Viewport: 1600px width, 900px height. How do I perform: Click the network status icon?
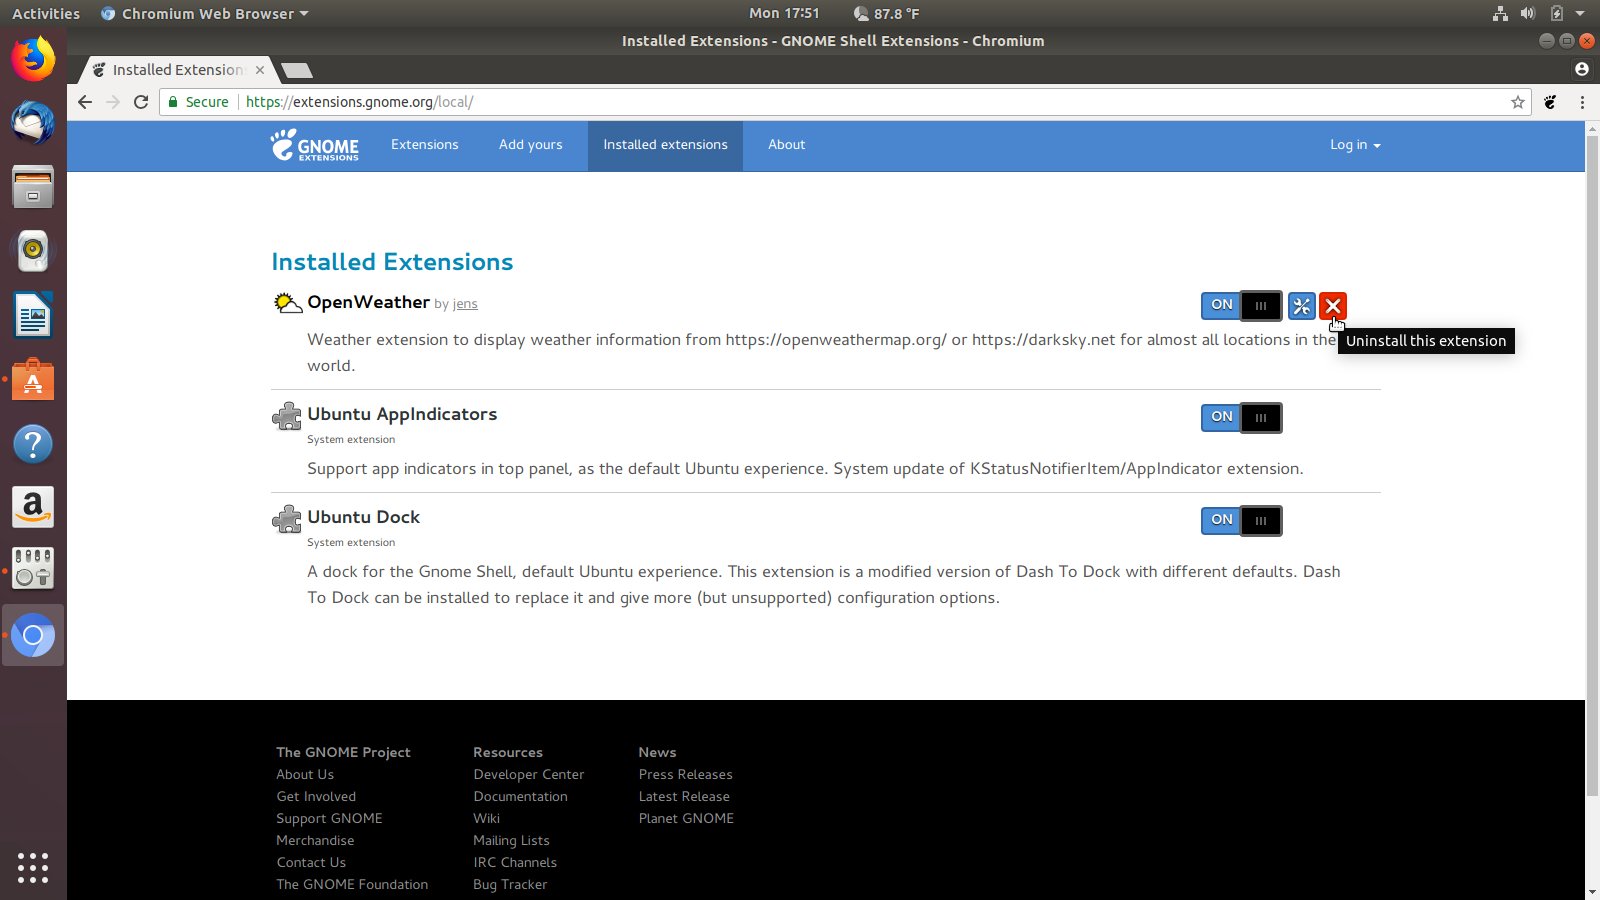(1500, 14)
